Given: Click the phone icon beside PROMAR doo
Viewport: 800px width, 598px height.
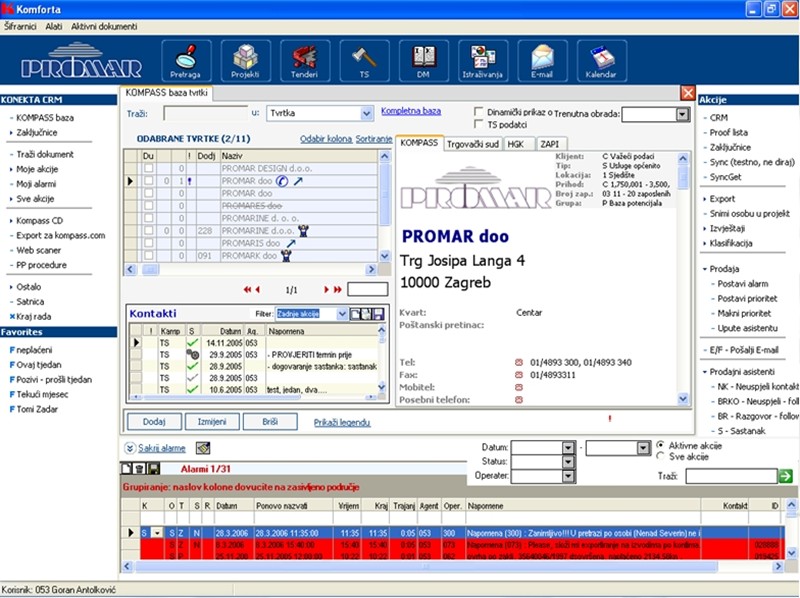Looking at the screenshot, I should click(282, 181).
